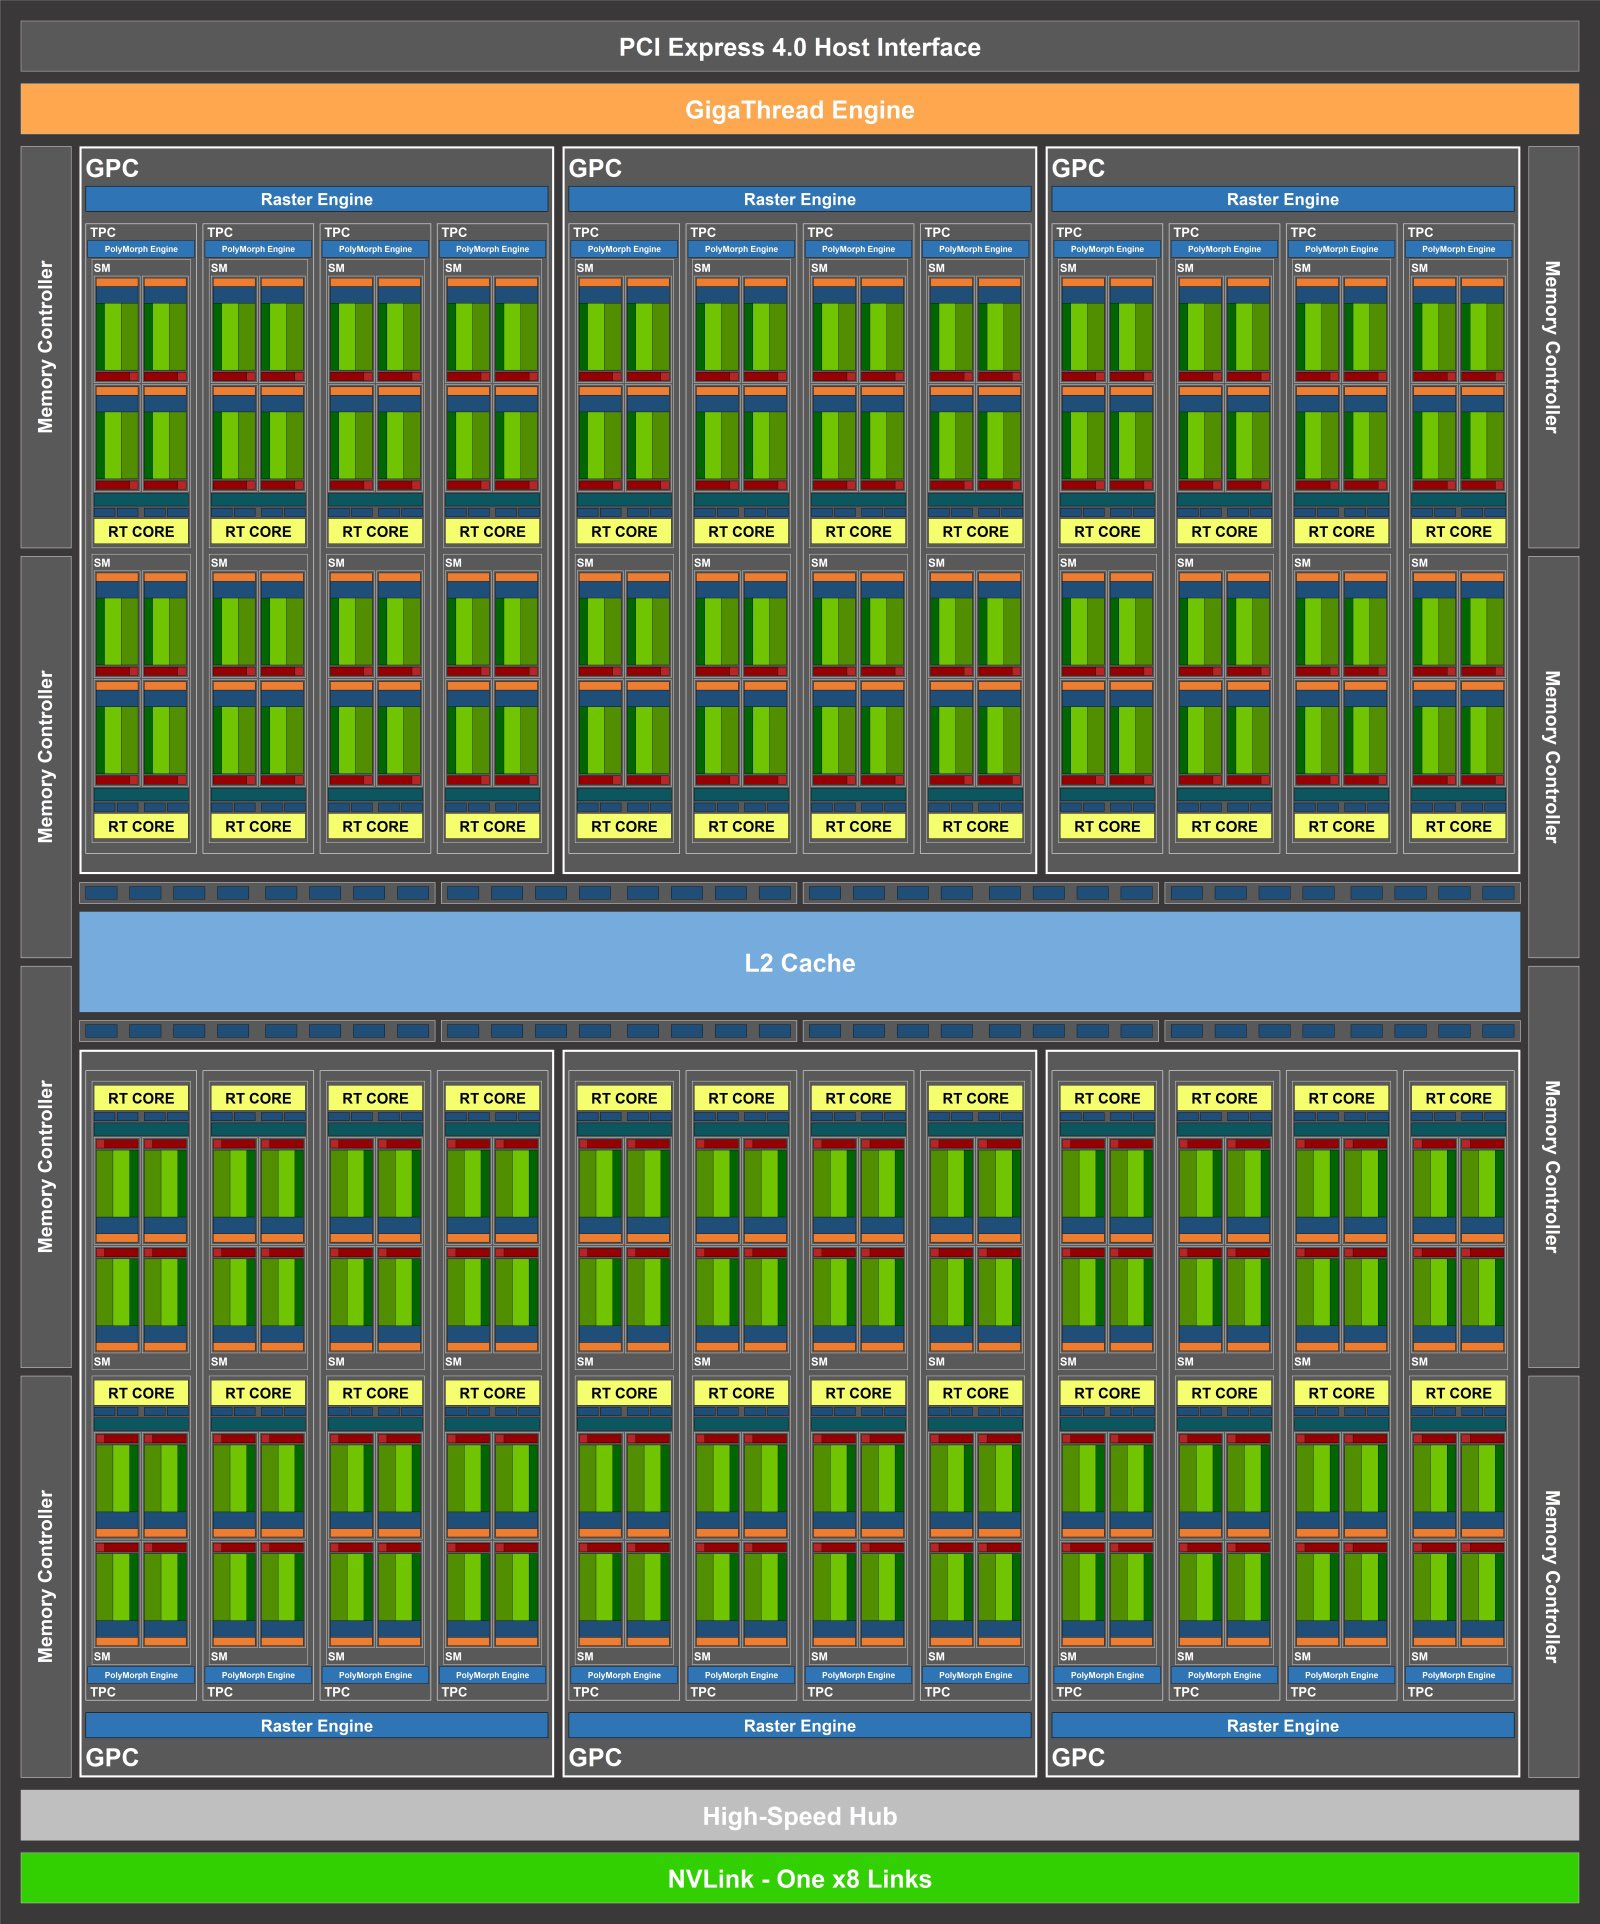Viewport: 1600px width, 1924px height.
Task: Click the GPC label of the top-right cluster
Action: 1078,168
